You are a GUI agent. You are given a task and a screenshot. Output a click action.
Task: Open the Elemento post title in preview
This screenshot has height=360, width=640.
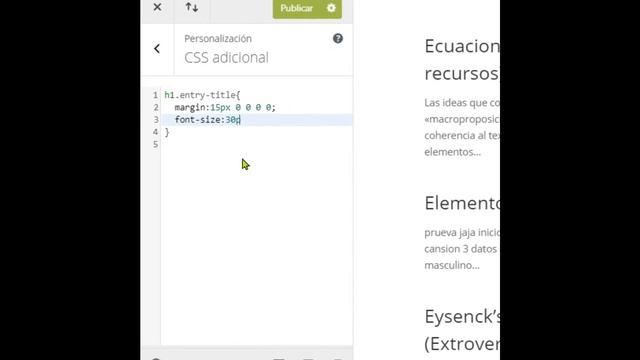click(462, 203)
